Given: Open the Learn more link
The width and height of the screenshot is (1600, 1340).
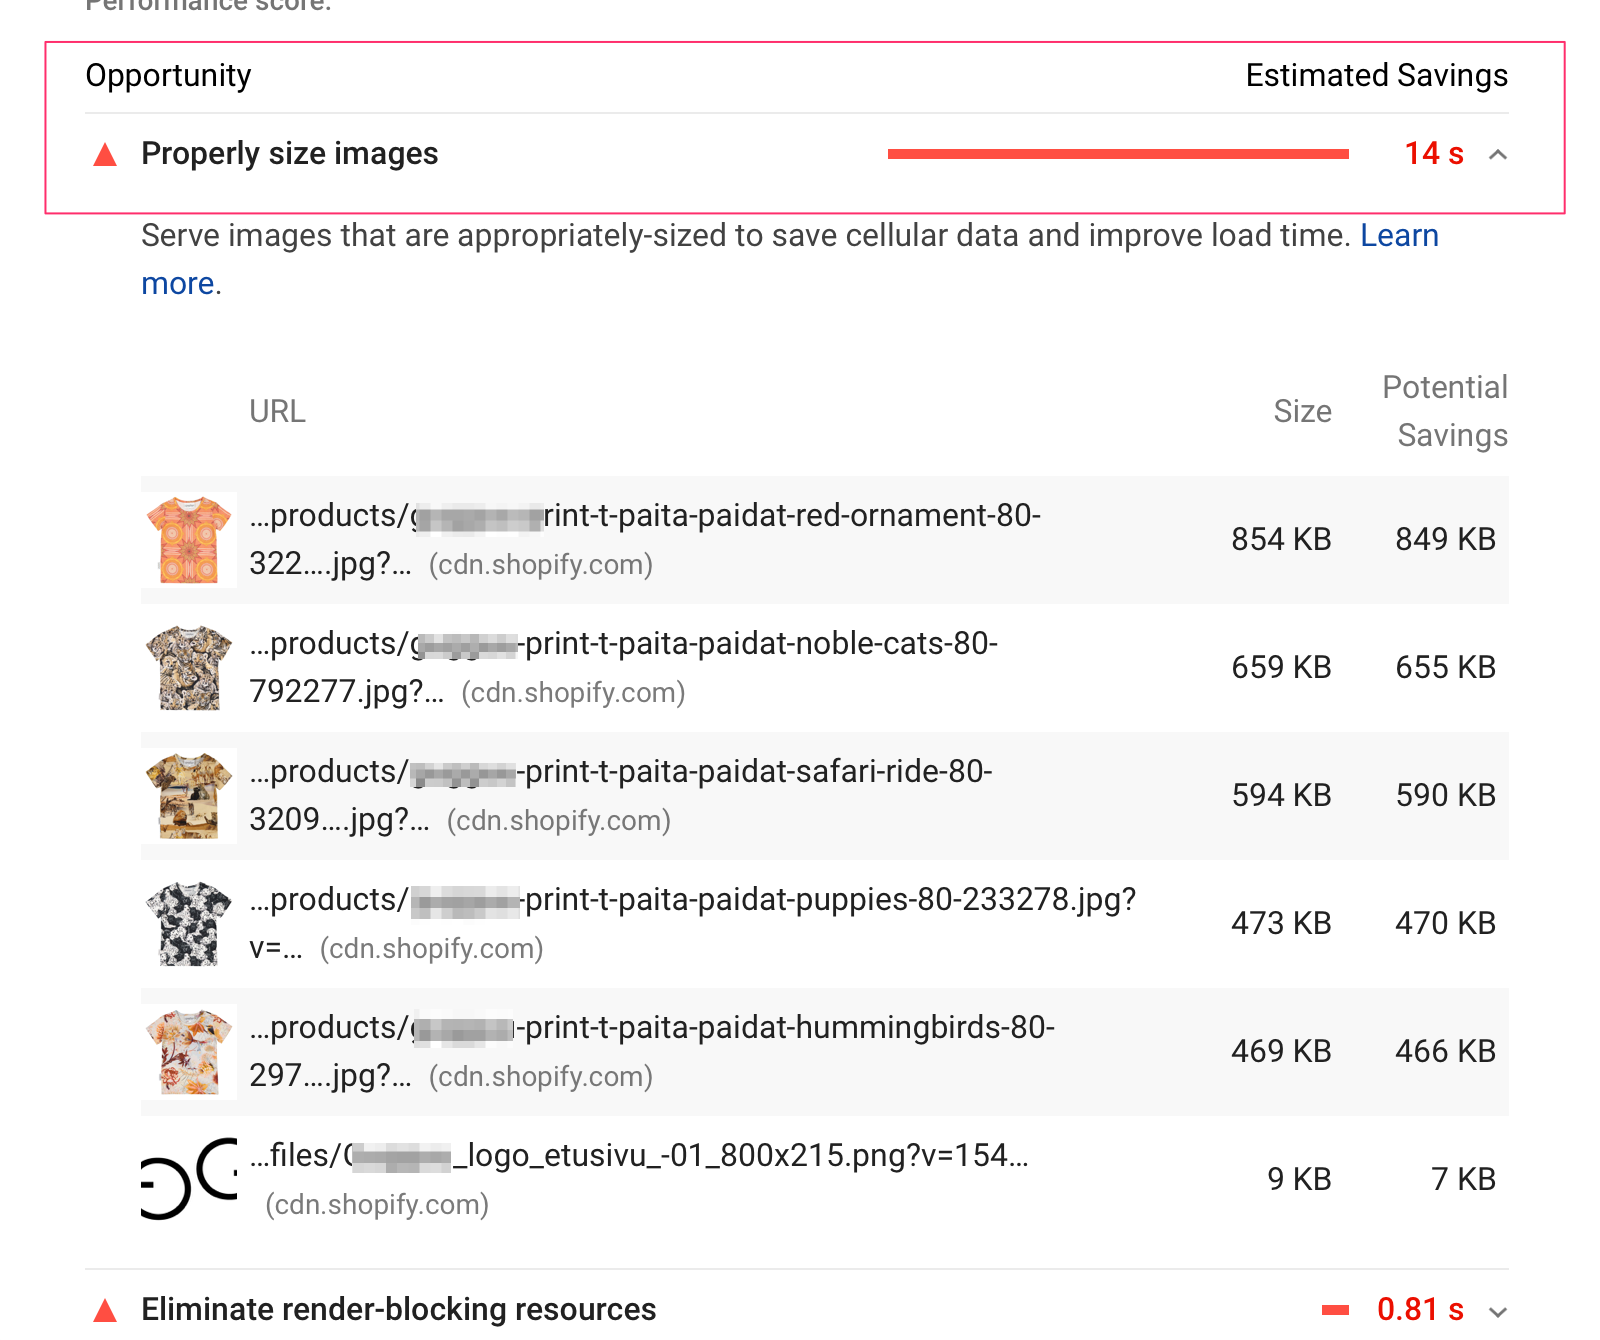Looking at the screenshot, I should [x=1398, y=236].
